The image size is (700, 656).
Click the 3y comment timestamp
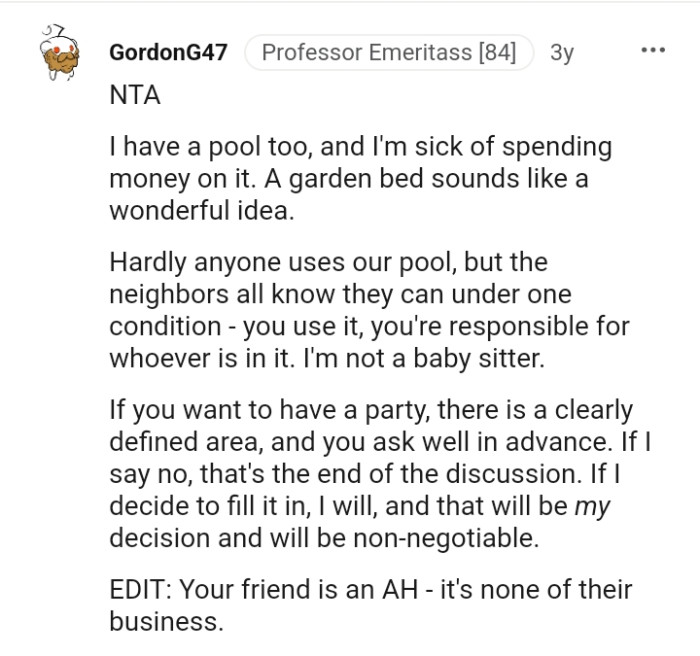pyautogui.click(x=562, y=53)
